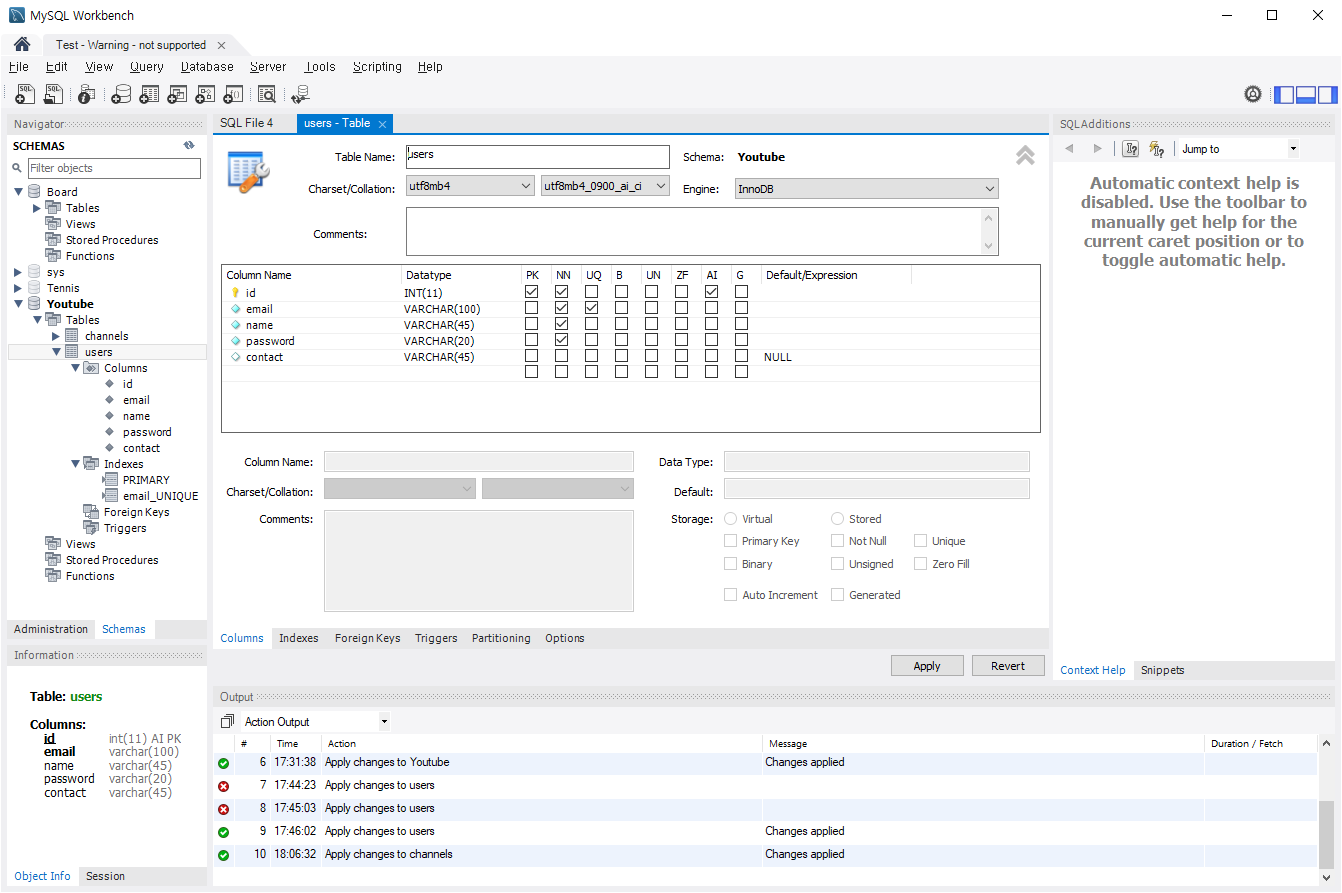Expand the channels table node
Viewport: 1342px width, 893px height.
(56, 336)
